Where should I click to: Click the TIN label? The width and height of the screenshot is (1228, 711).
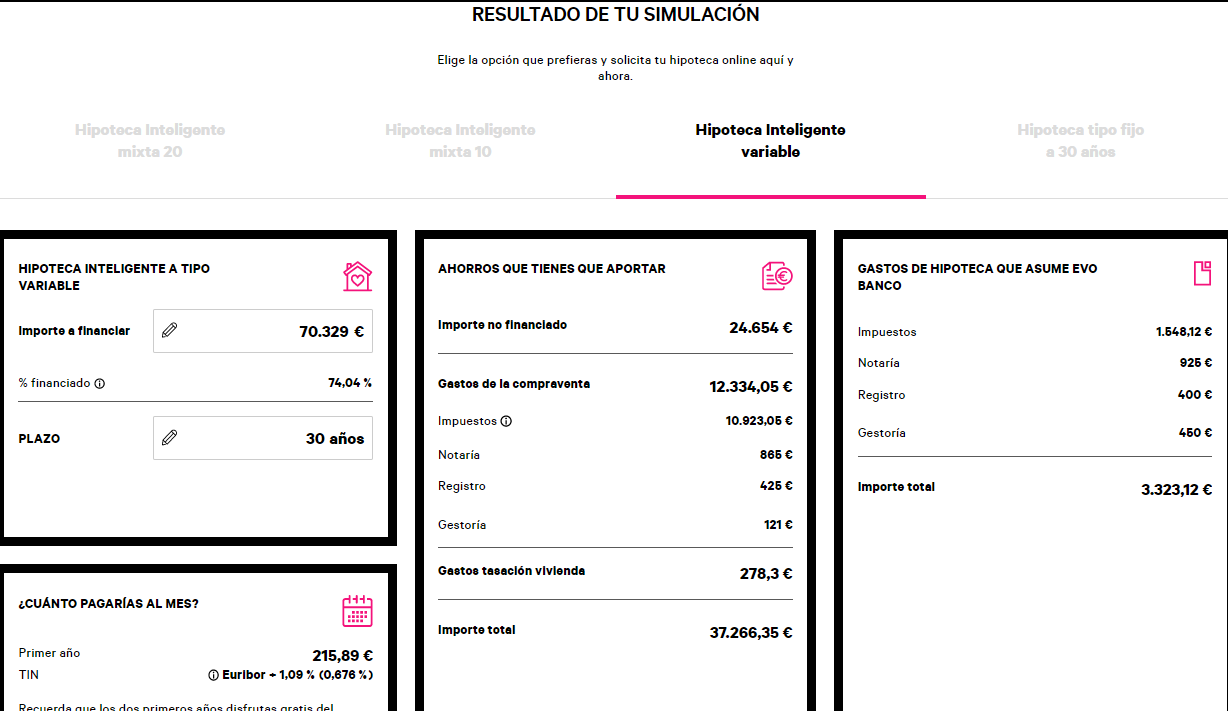(x=28, y=675)
